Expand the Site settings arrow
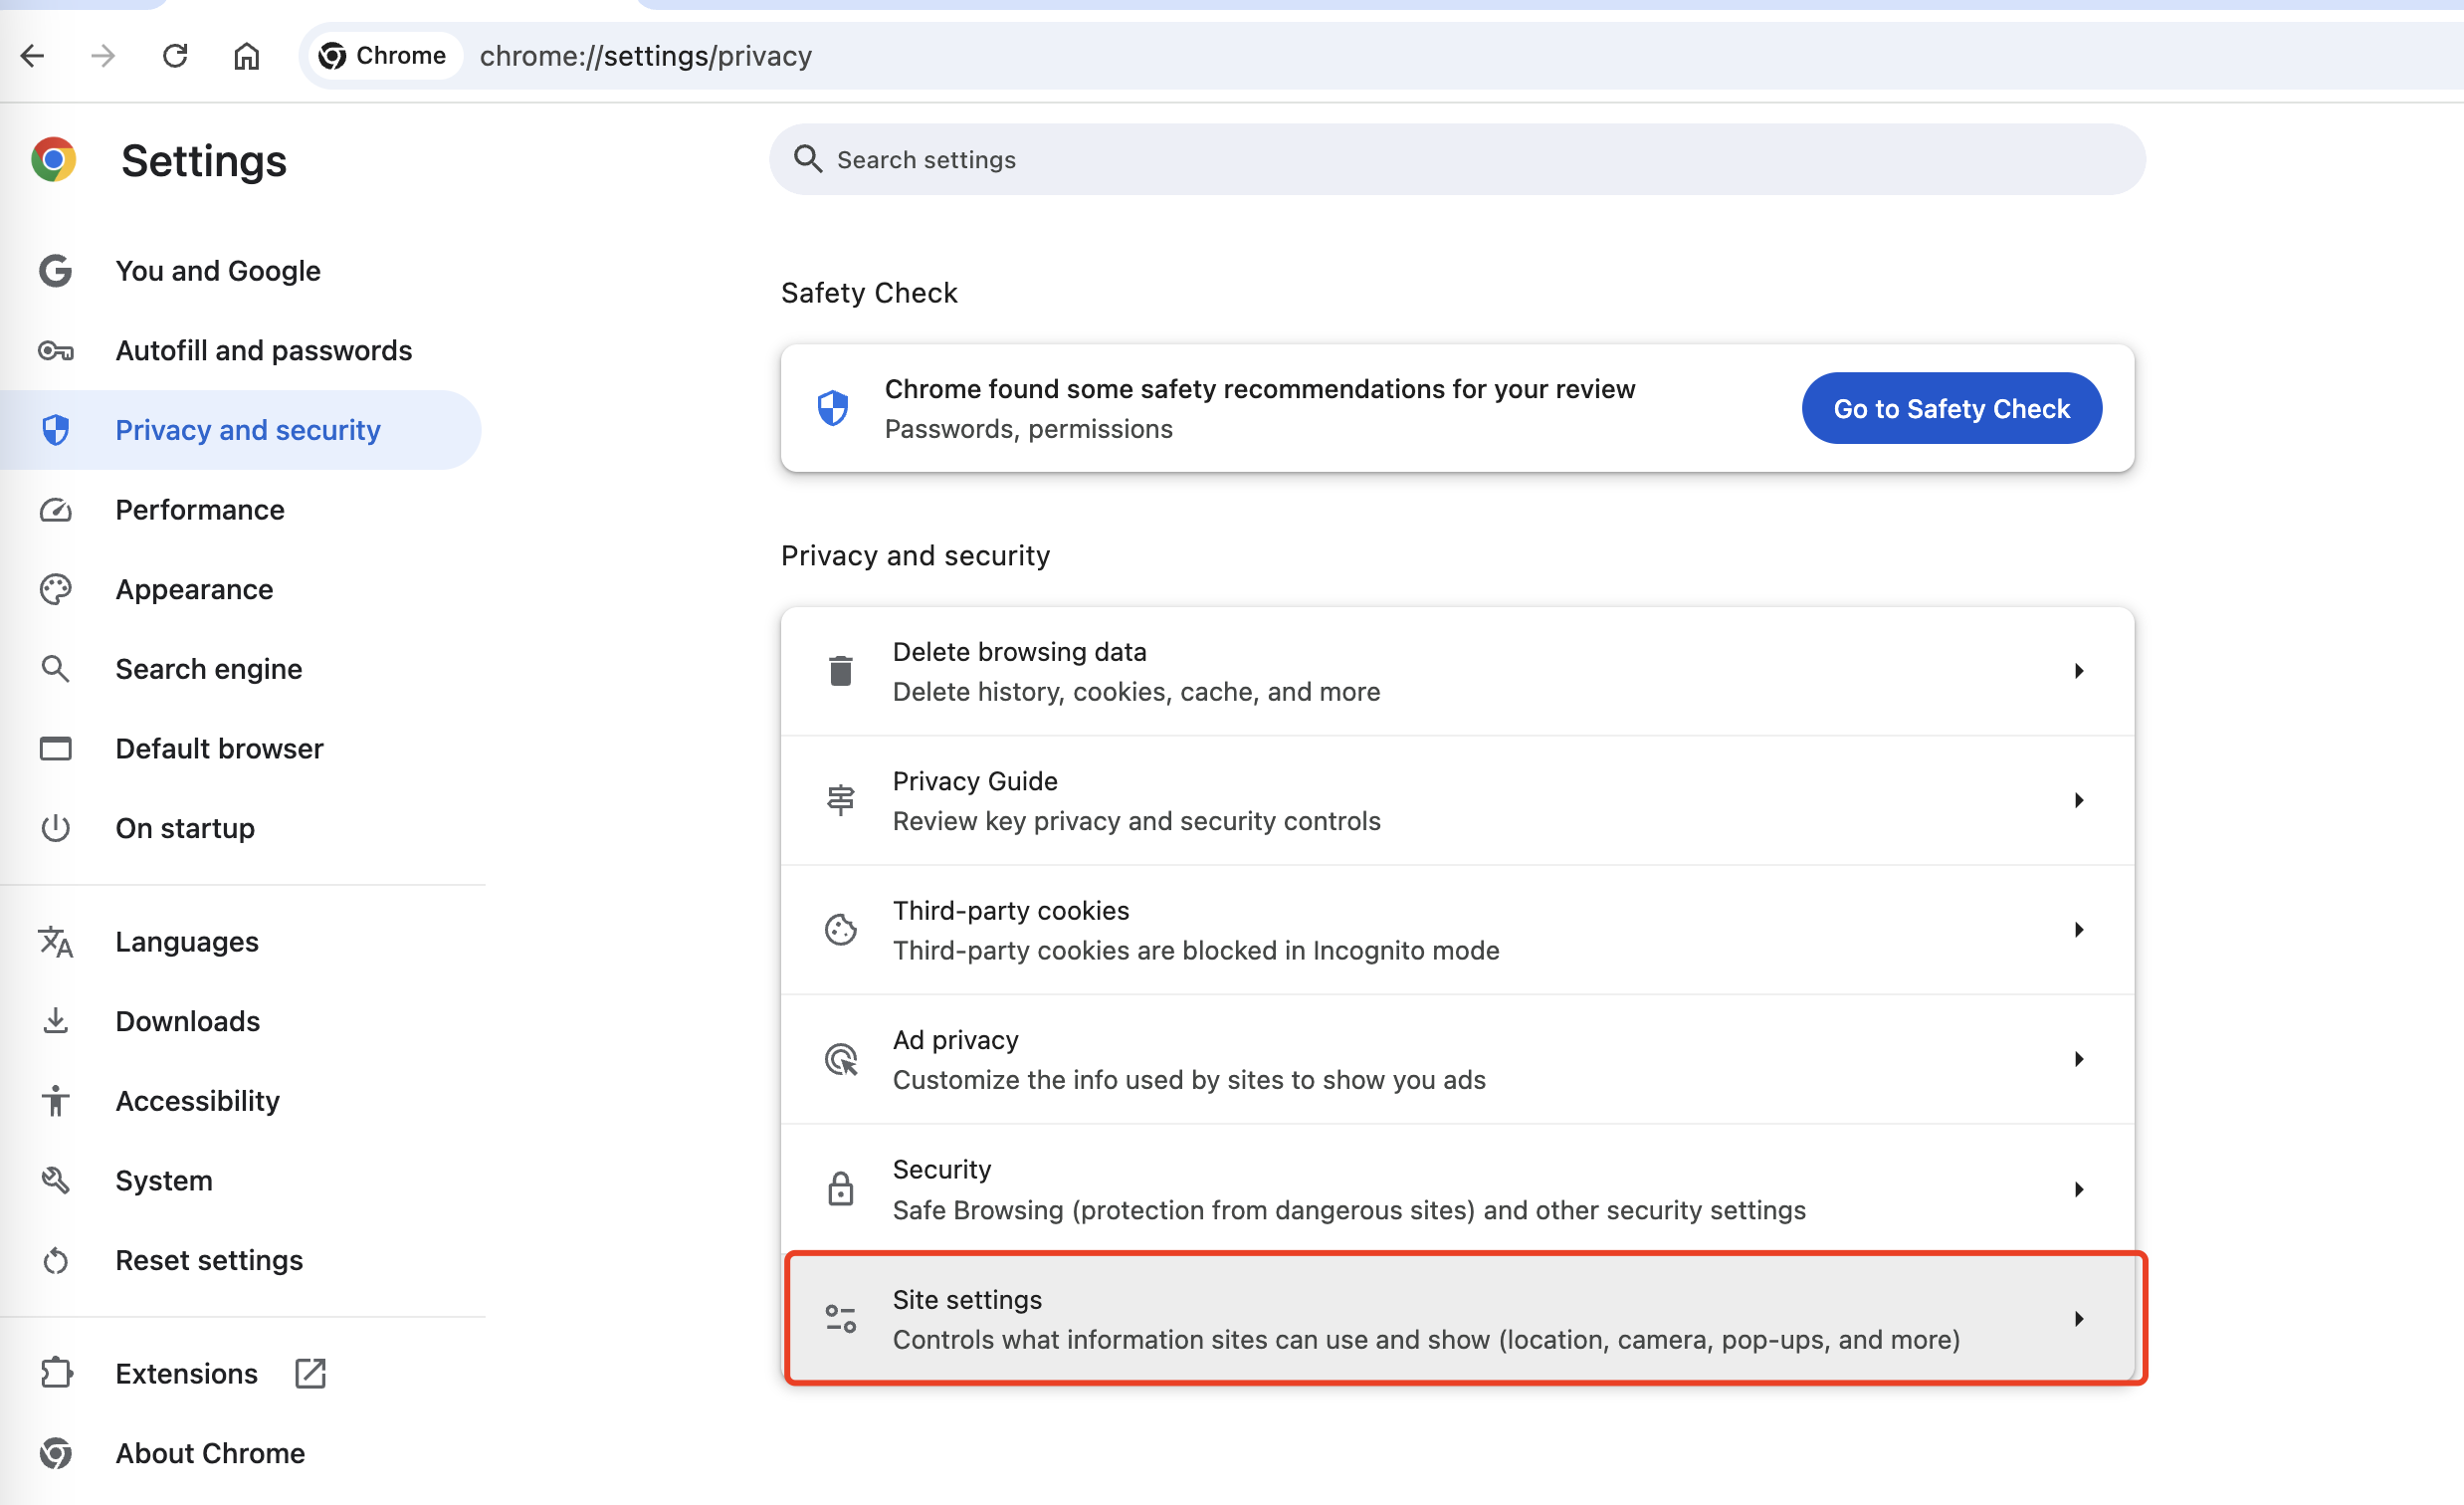2464x1505 pixels. pos(2079,1320)
